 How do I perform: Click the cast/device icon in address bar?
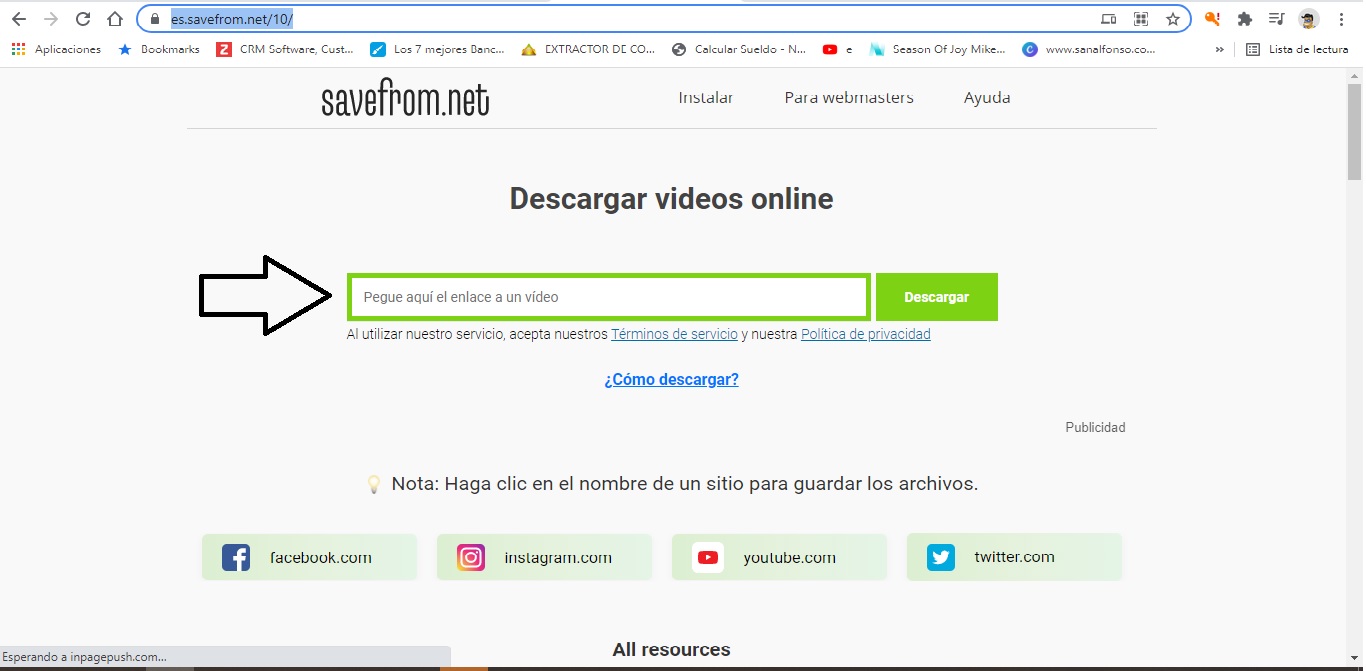[1108, 19]
